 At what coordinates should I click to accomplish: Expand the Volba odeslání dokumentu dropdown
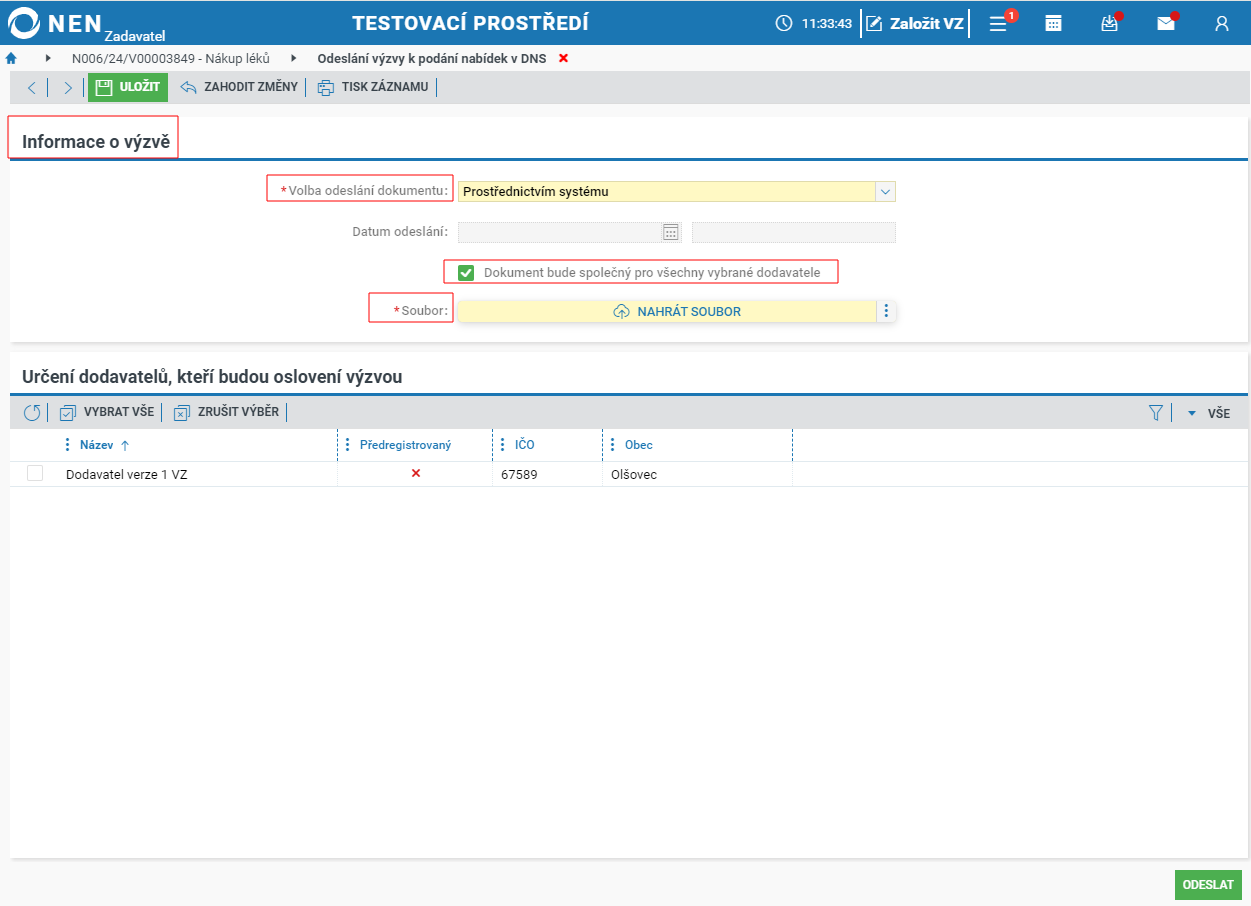click(885, 191)
